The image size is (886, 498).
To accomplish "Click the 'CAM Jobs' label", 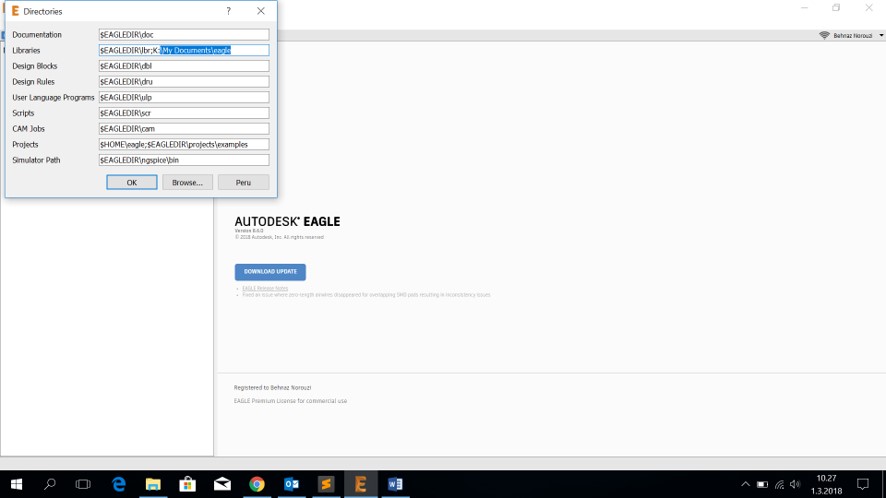I will point(28,129).
